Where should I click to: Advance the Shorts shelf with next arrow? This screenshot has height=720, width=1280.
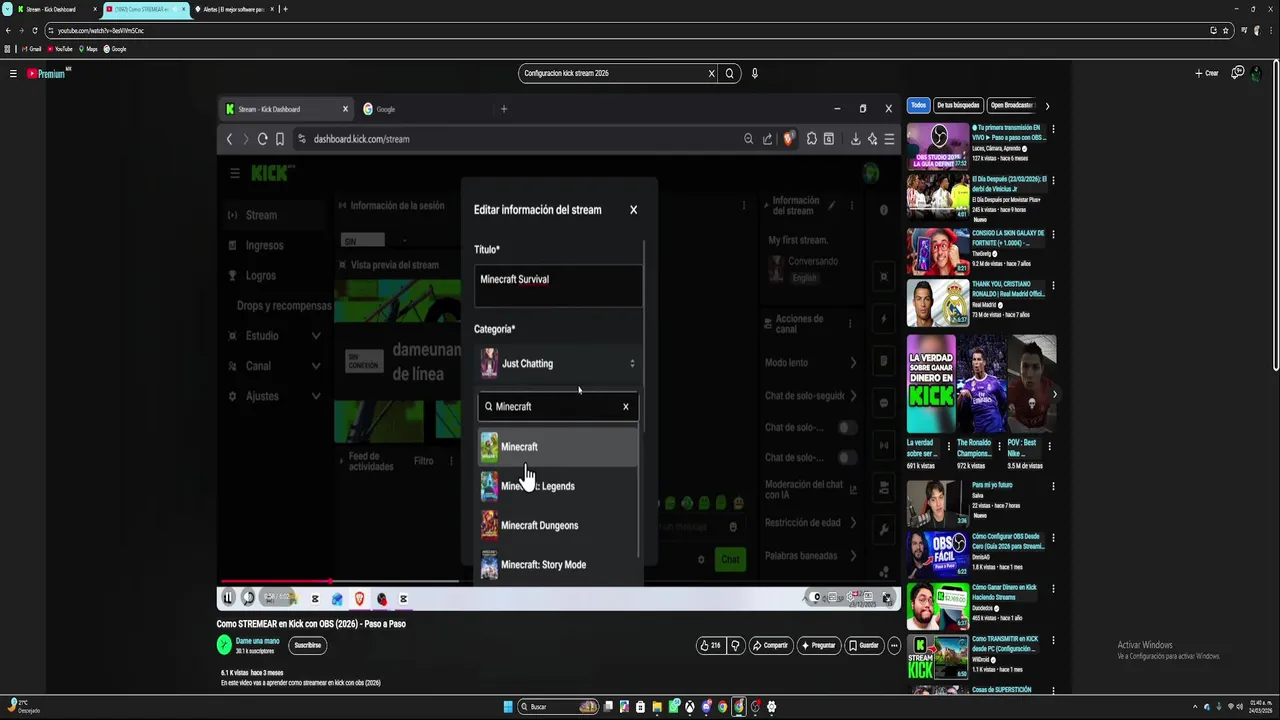click(x=1054, y=394)
